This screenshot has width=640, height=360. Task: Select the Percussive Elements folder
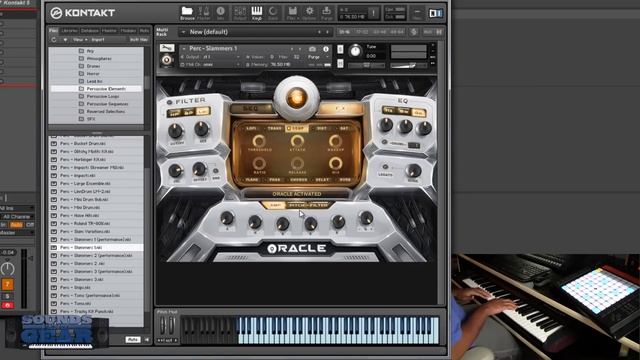[96, 89]
